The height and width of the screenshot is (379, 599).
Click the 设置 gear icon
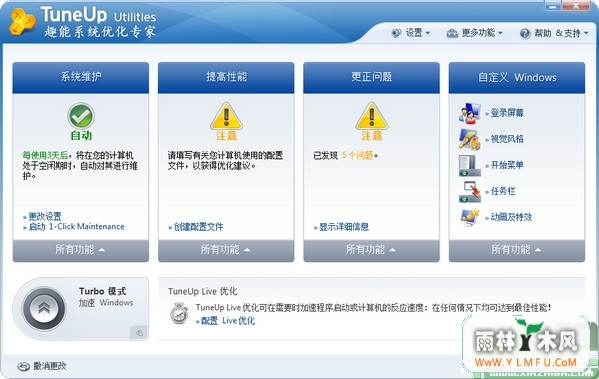397,33
